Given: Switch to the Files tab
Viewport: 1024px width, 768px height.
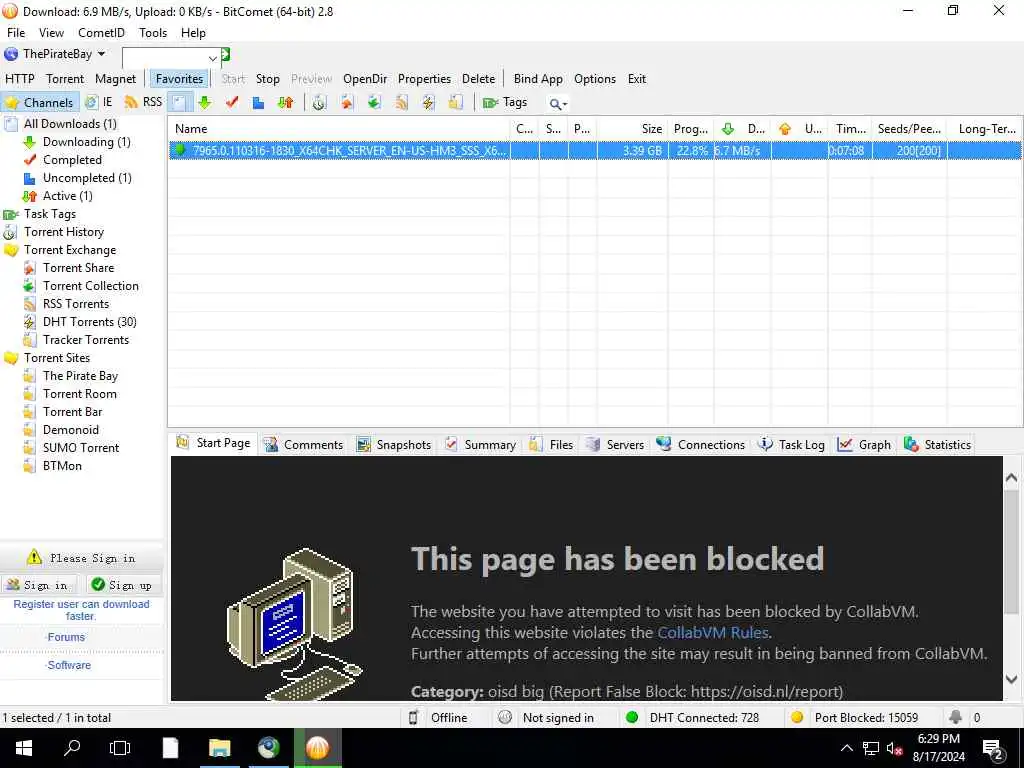Looking at the screenshot, I should tap(551, 445).
